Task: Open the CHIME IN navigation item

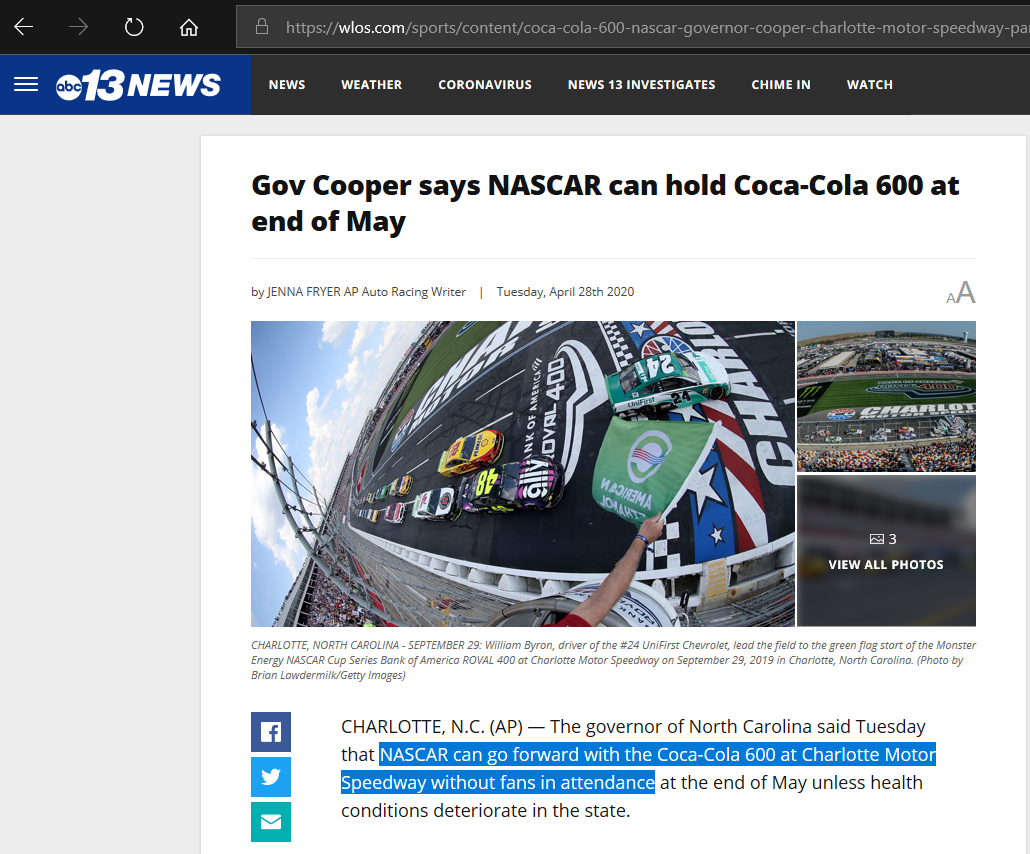Action: (781, 85)
